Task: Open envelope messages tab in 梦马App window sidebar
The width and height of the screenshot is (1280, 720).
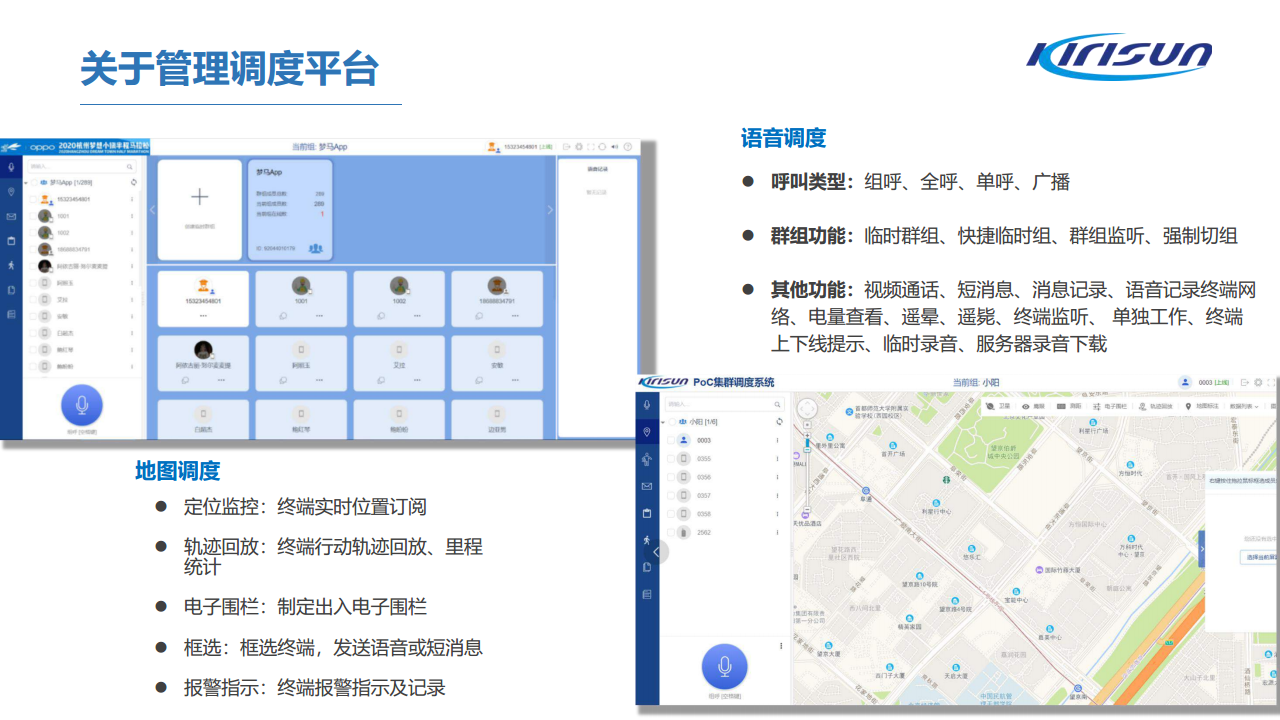Action: point(11,216)
